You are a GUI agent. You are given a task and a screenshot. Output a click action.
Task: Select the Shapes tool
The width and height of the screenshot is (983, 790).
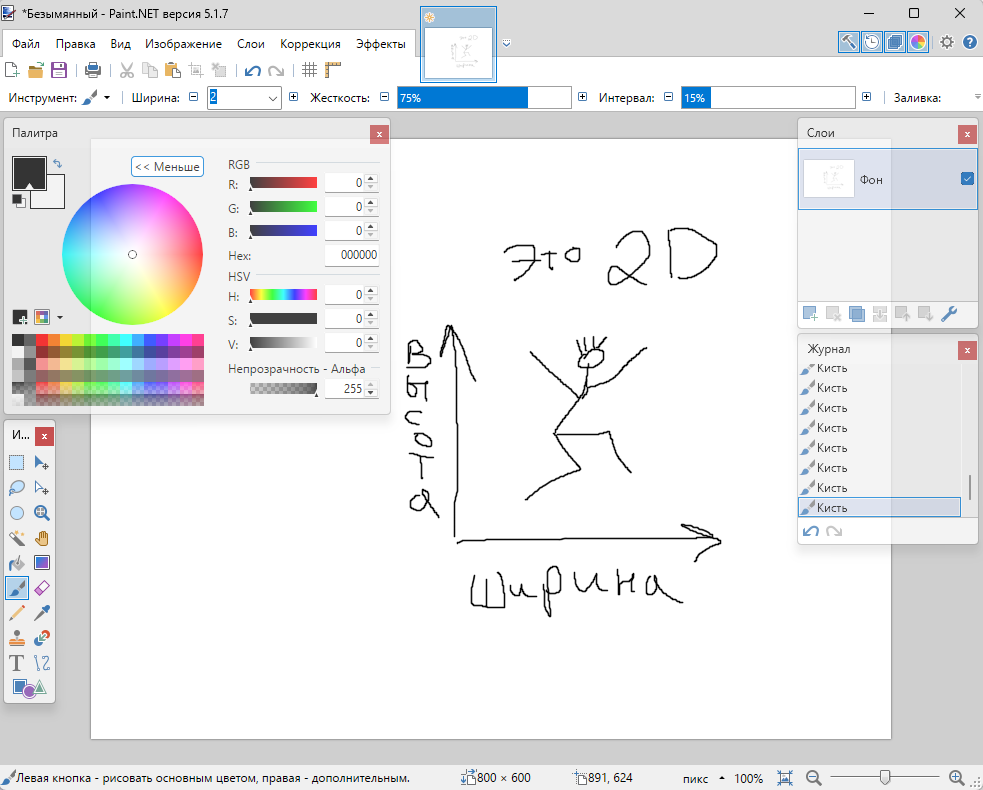tap(29, 688)
